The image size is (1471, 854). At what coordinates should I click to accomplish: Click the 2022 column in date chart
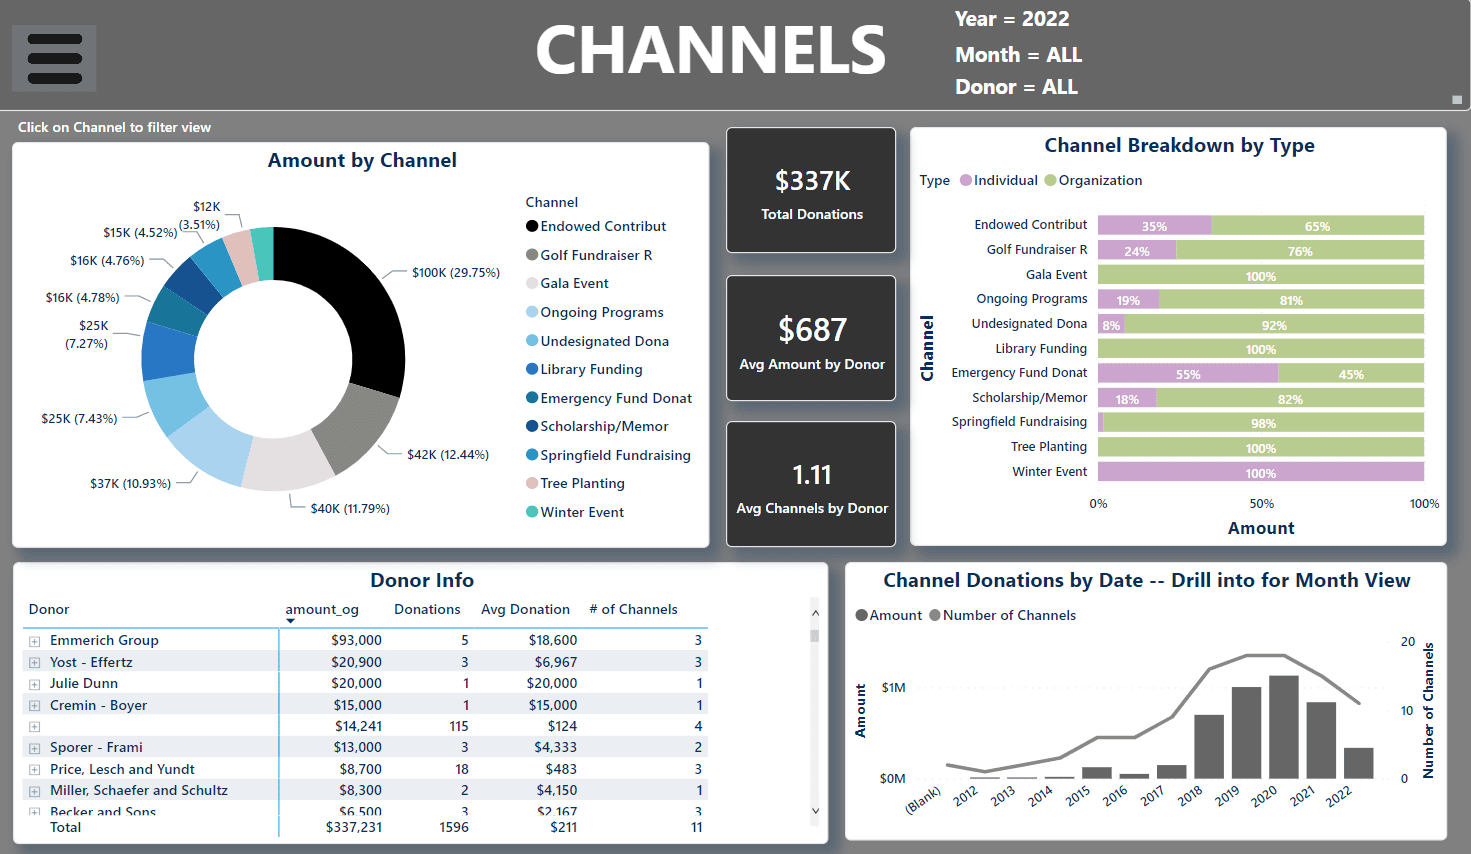tap(1358, 763)
